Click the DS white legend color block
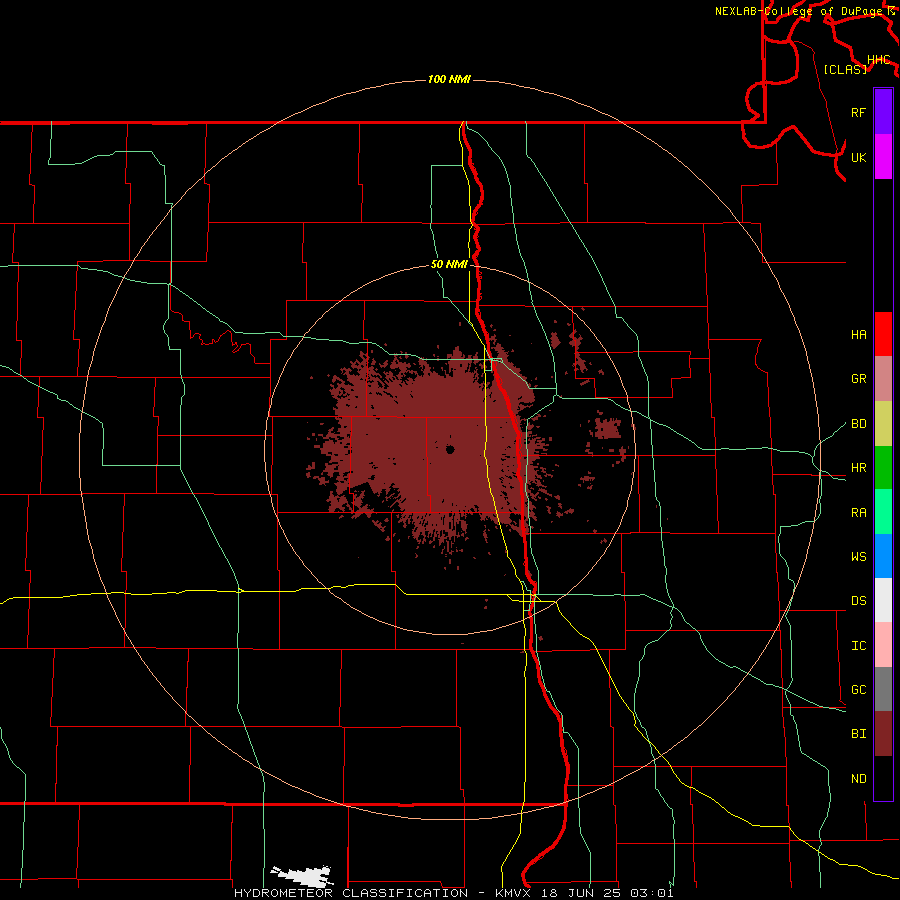The height and width of the screenshot is (900, 900). [x=883, y=600]
